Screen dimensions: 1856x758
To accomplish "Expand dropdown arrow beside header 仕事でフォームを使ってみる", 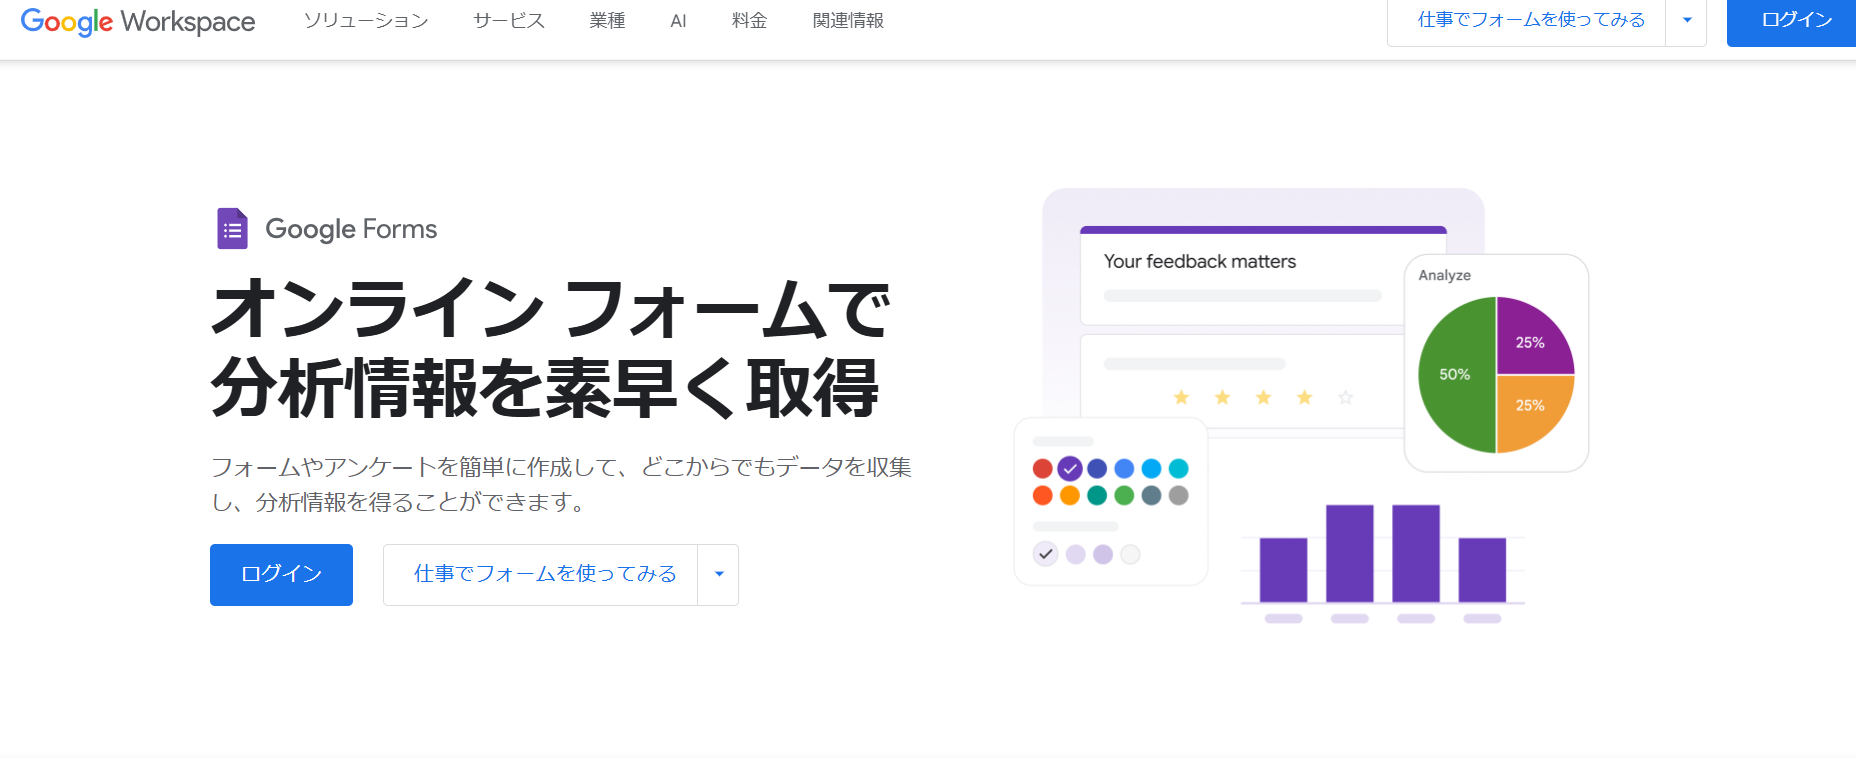I will (x=1687, y=21).
